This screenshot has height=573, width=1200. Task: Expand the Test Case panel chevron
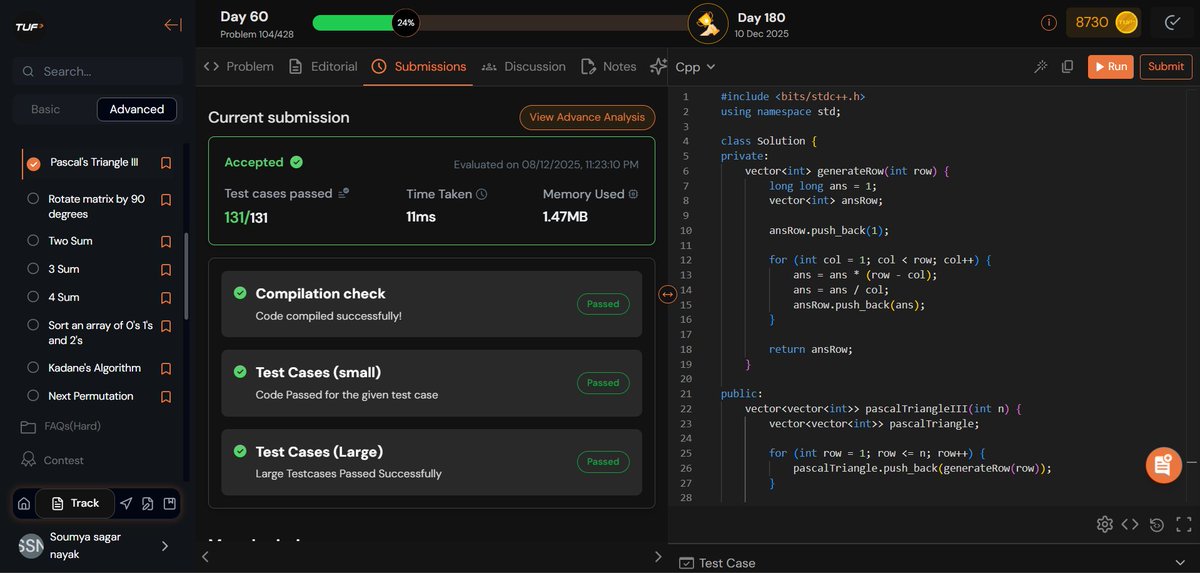pos(1182,562)
